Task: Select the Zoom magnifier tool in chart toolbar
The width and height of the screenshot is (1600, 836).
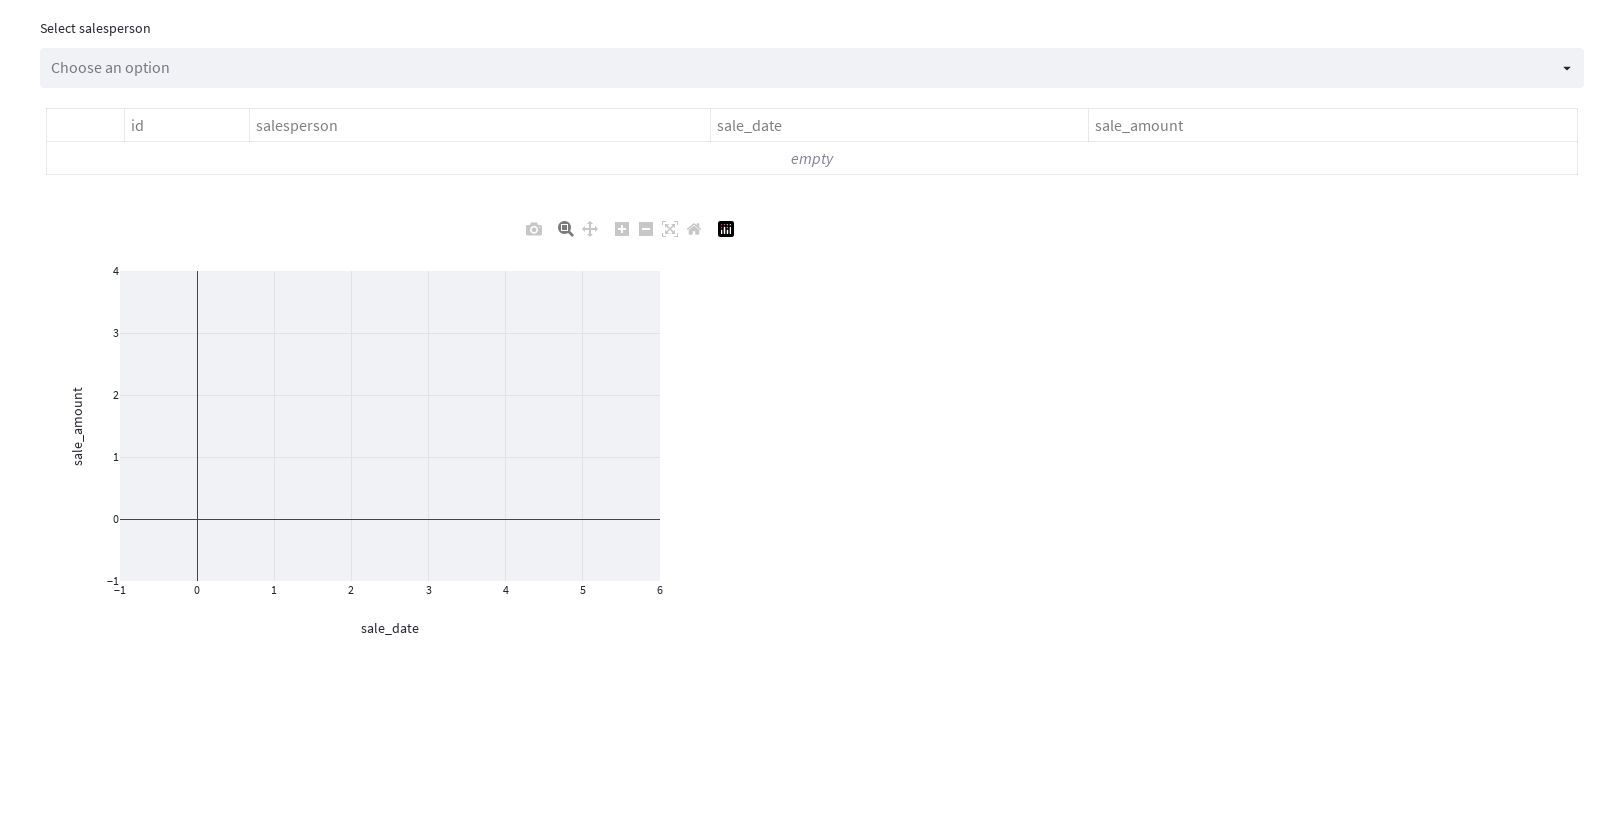Action: coord(566,229)
